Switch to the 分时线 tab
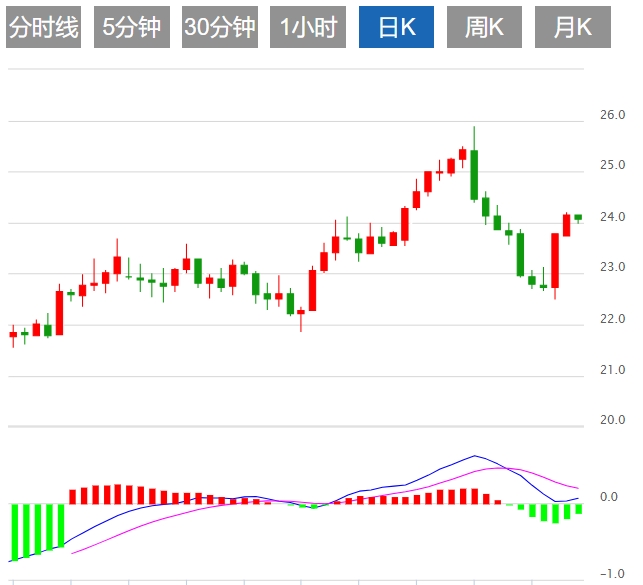The image size is (643, 585). click(43, 28)
